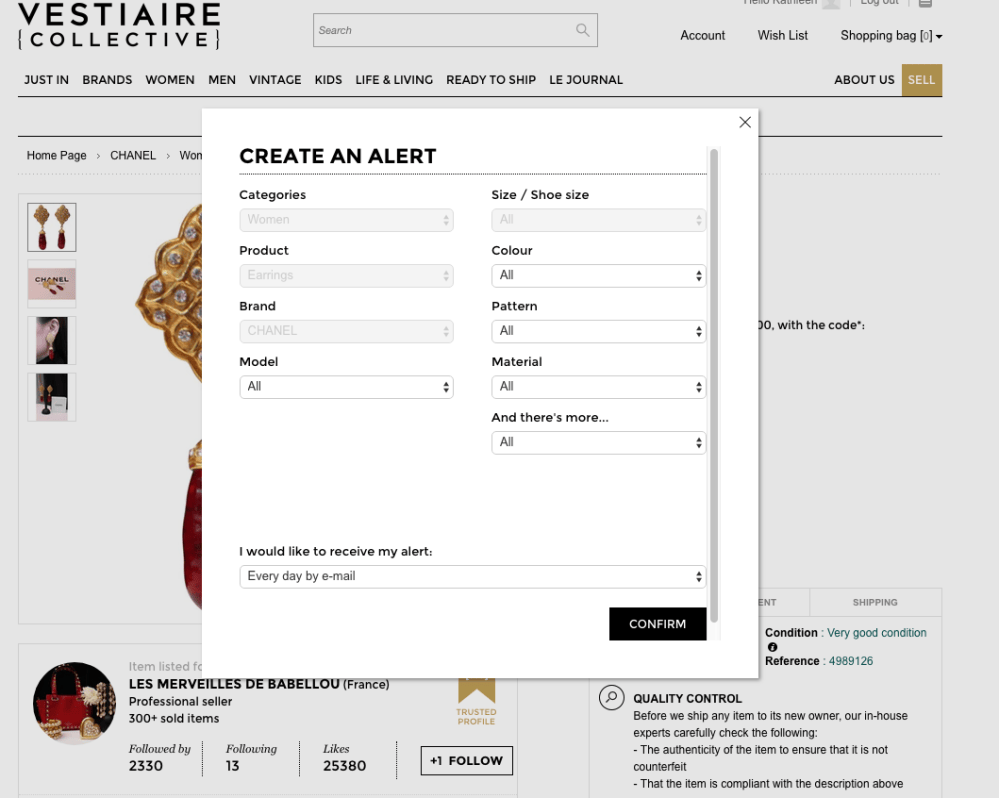Open the Wish List link
The image size is (999, 798).
coord(782,36)
